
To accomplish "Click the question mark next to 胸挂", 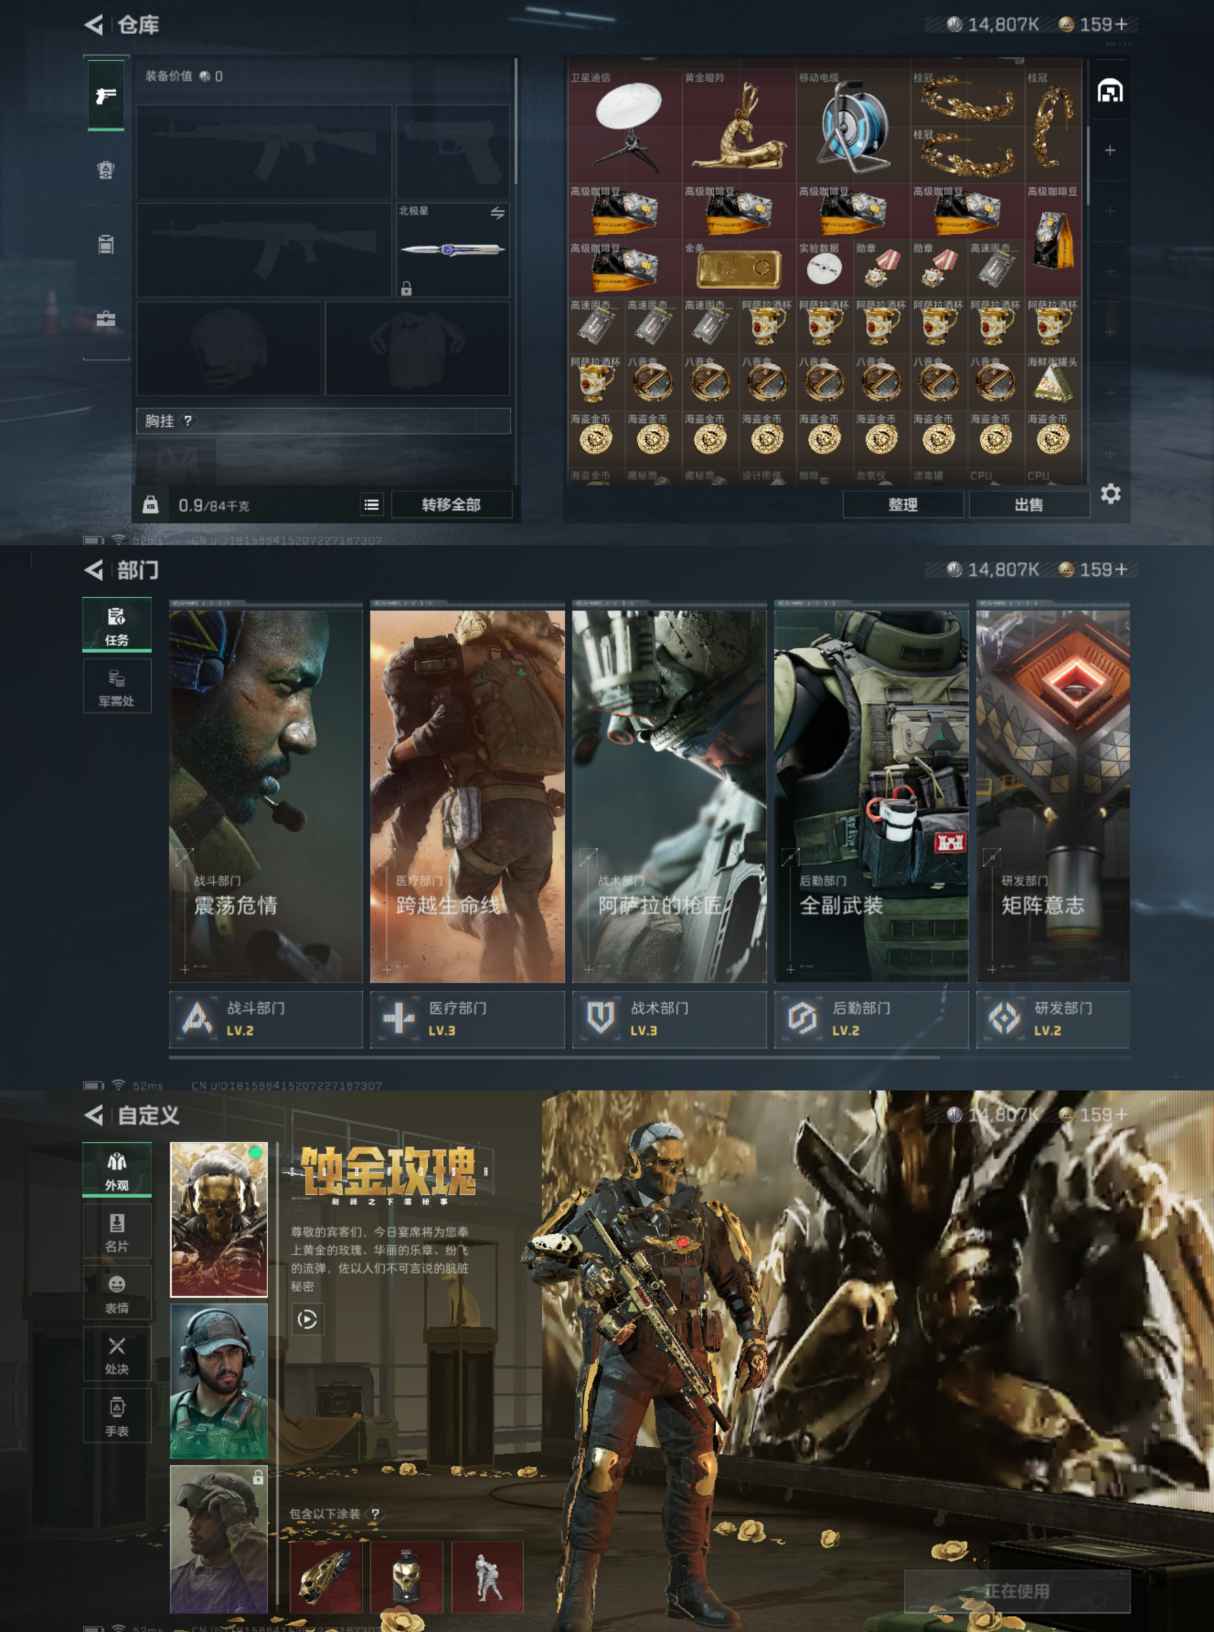I will coord(188,421).
